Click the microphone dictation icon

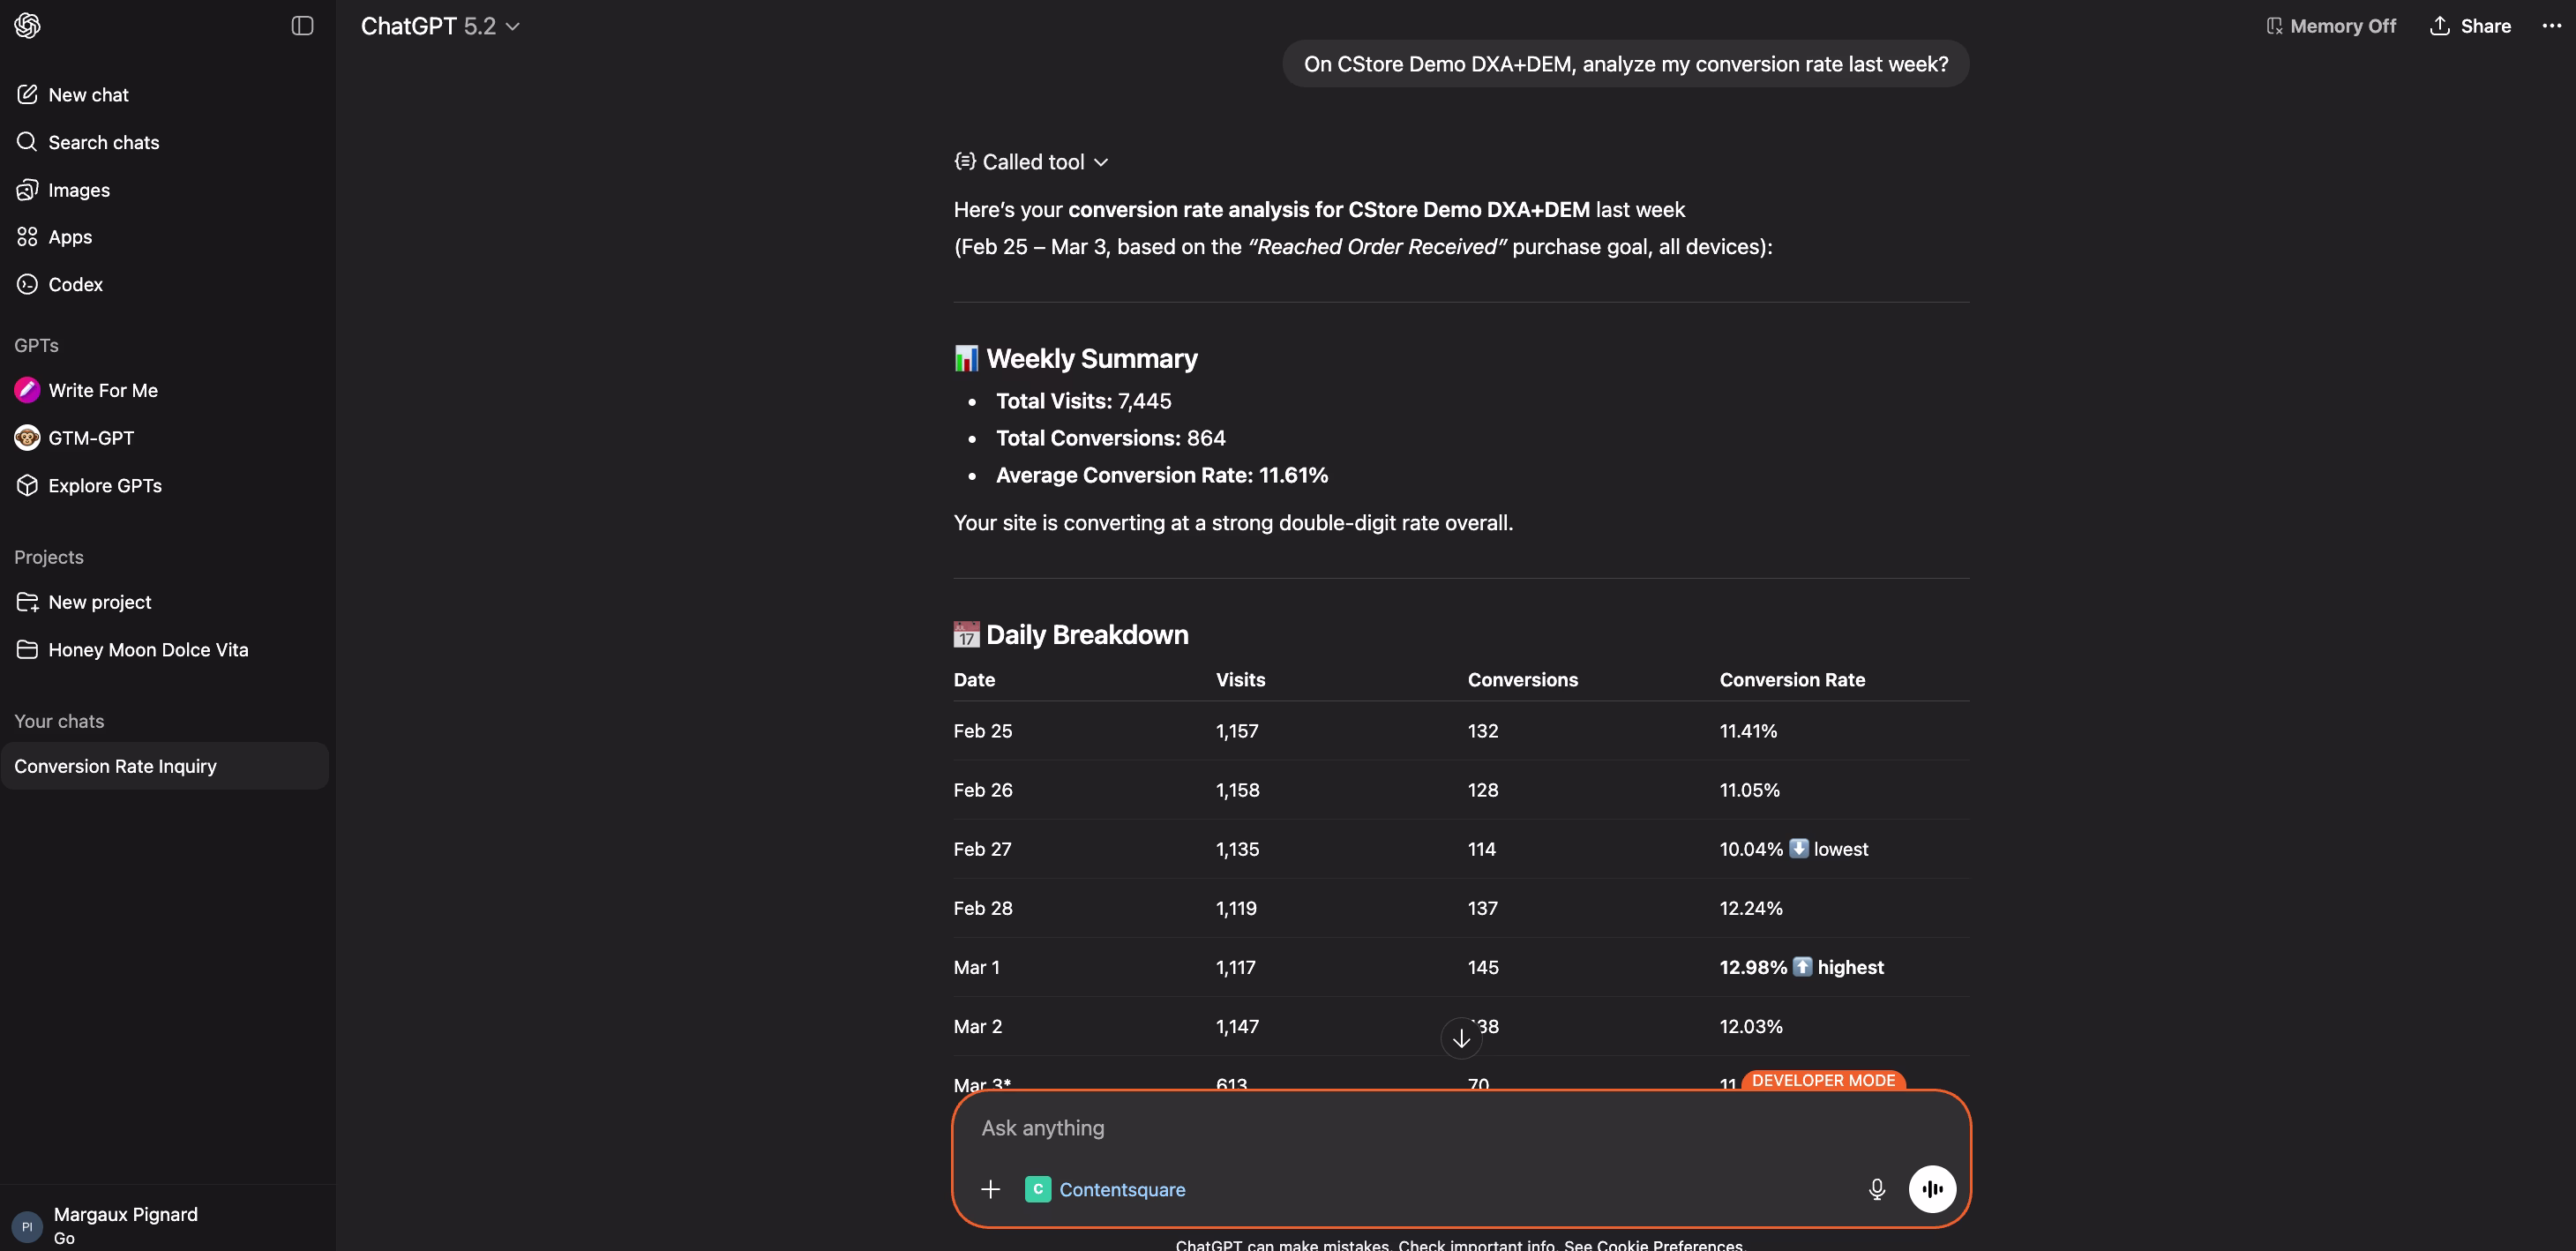[1876, 1189]
